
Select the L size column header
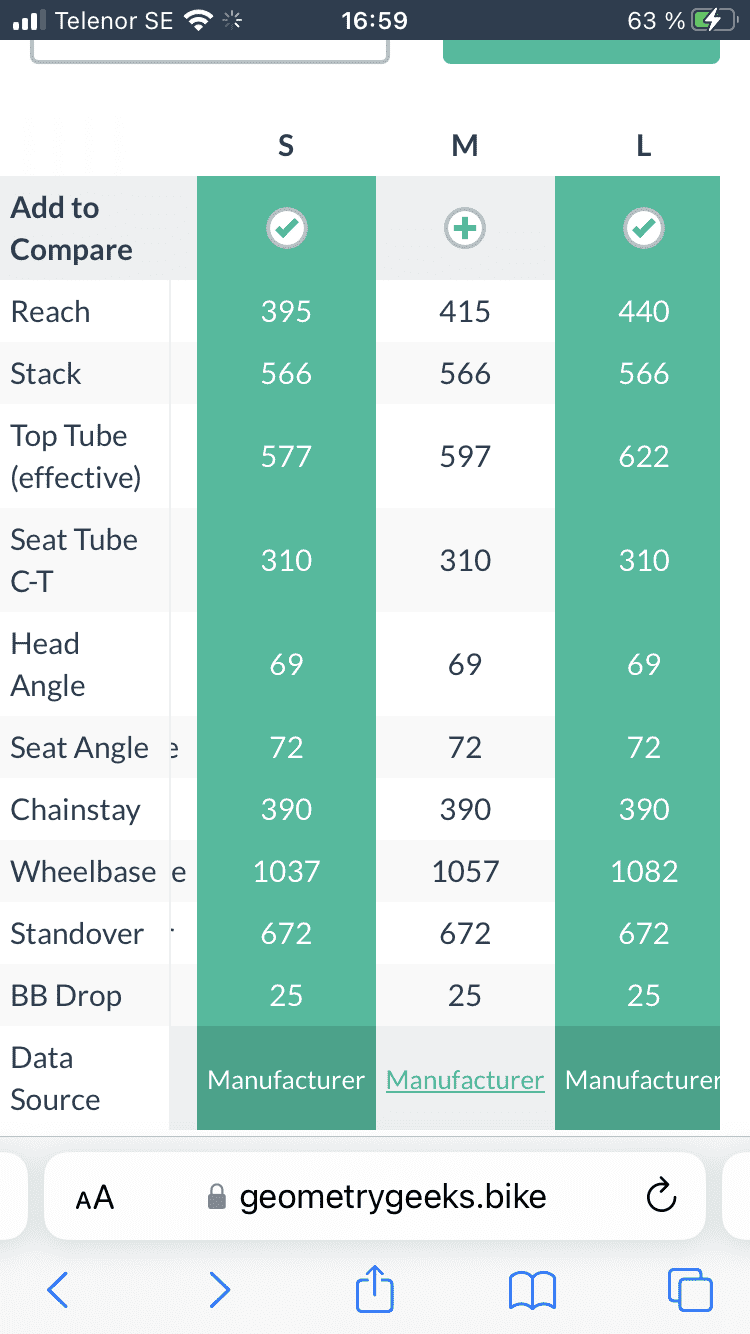[643, 146]
